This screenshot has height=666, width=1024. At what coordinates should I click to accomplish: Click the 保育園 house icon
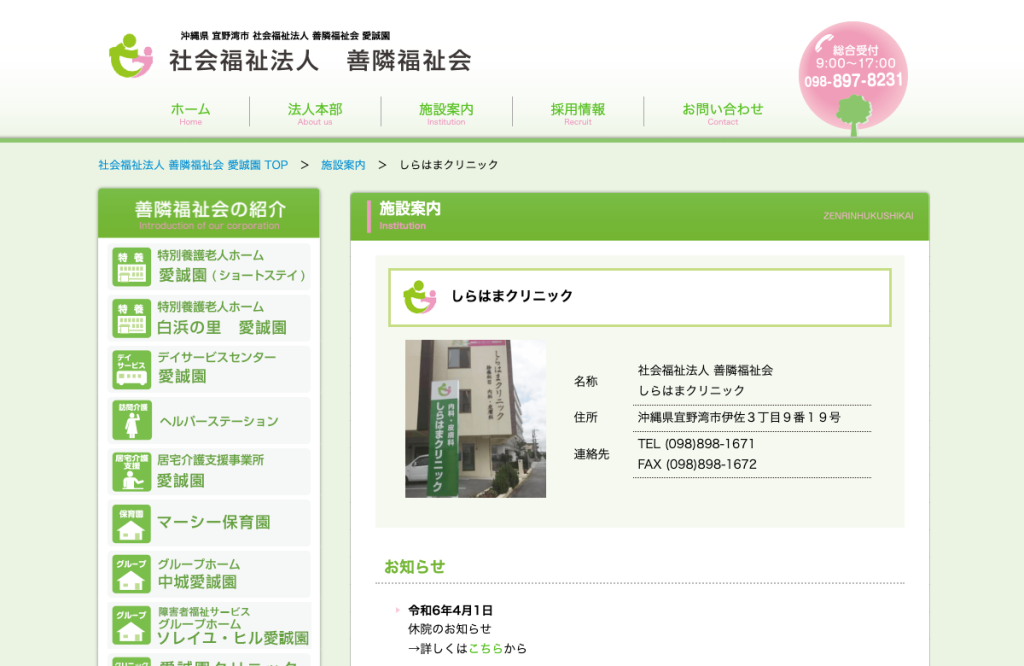click(x=131, y=524)
